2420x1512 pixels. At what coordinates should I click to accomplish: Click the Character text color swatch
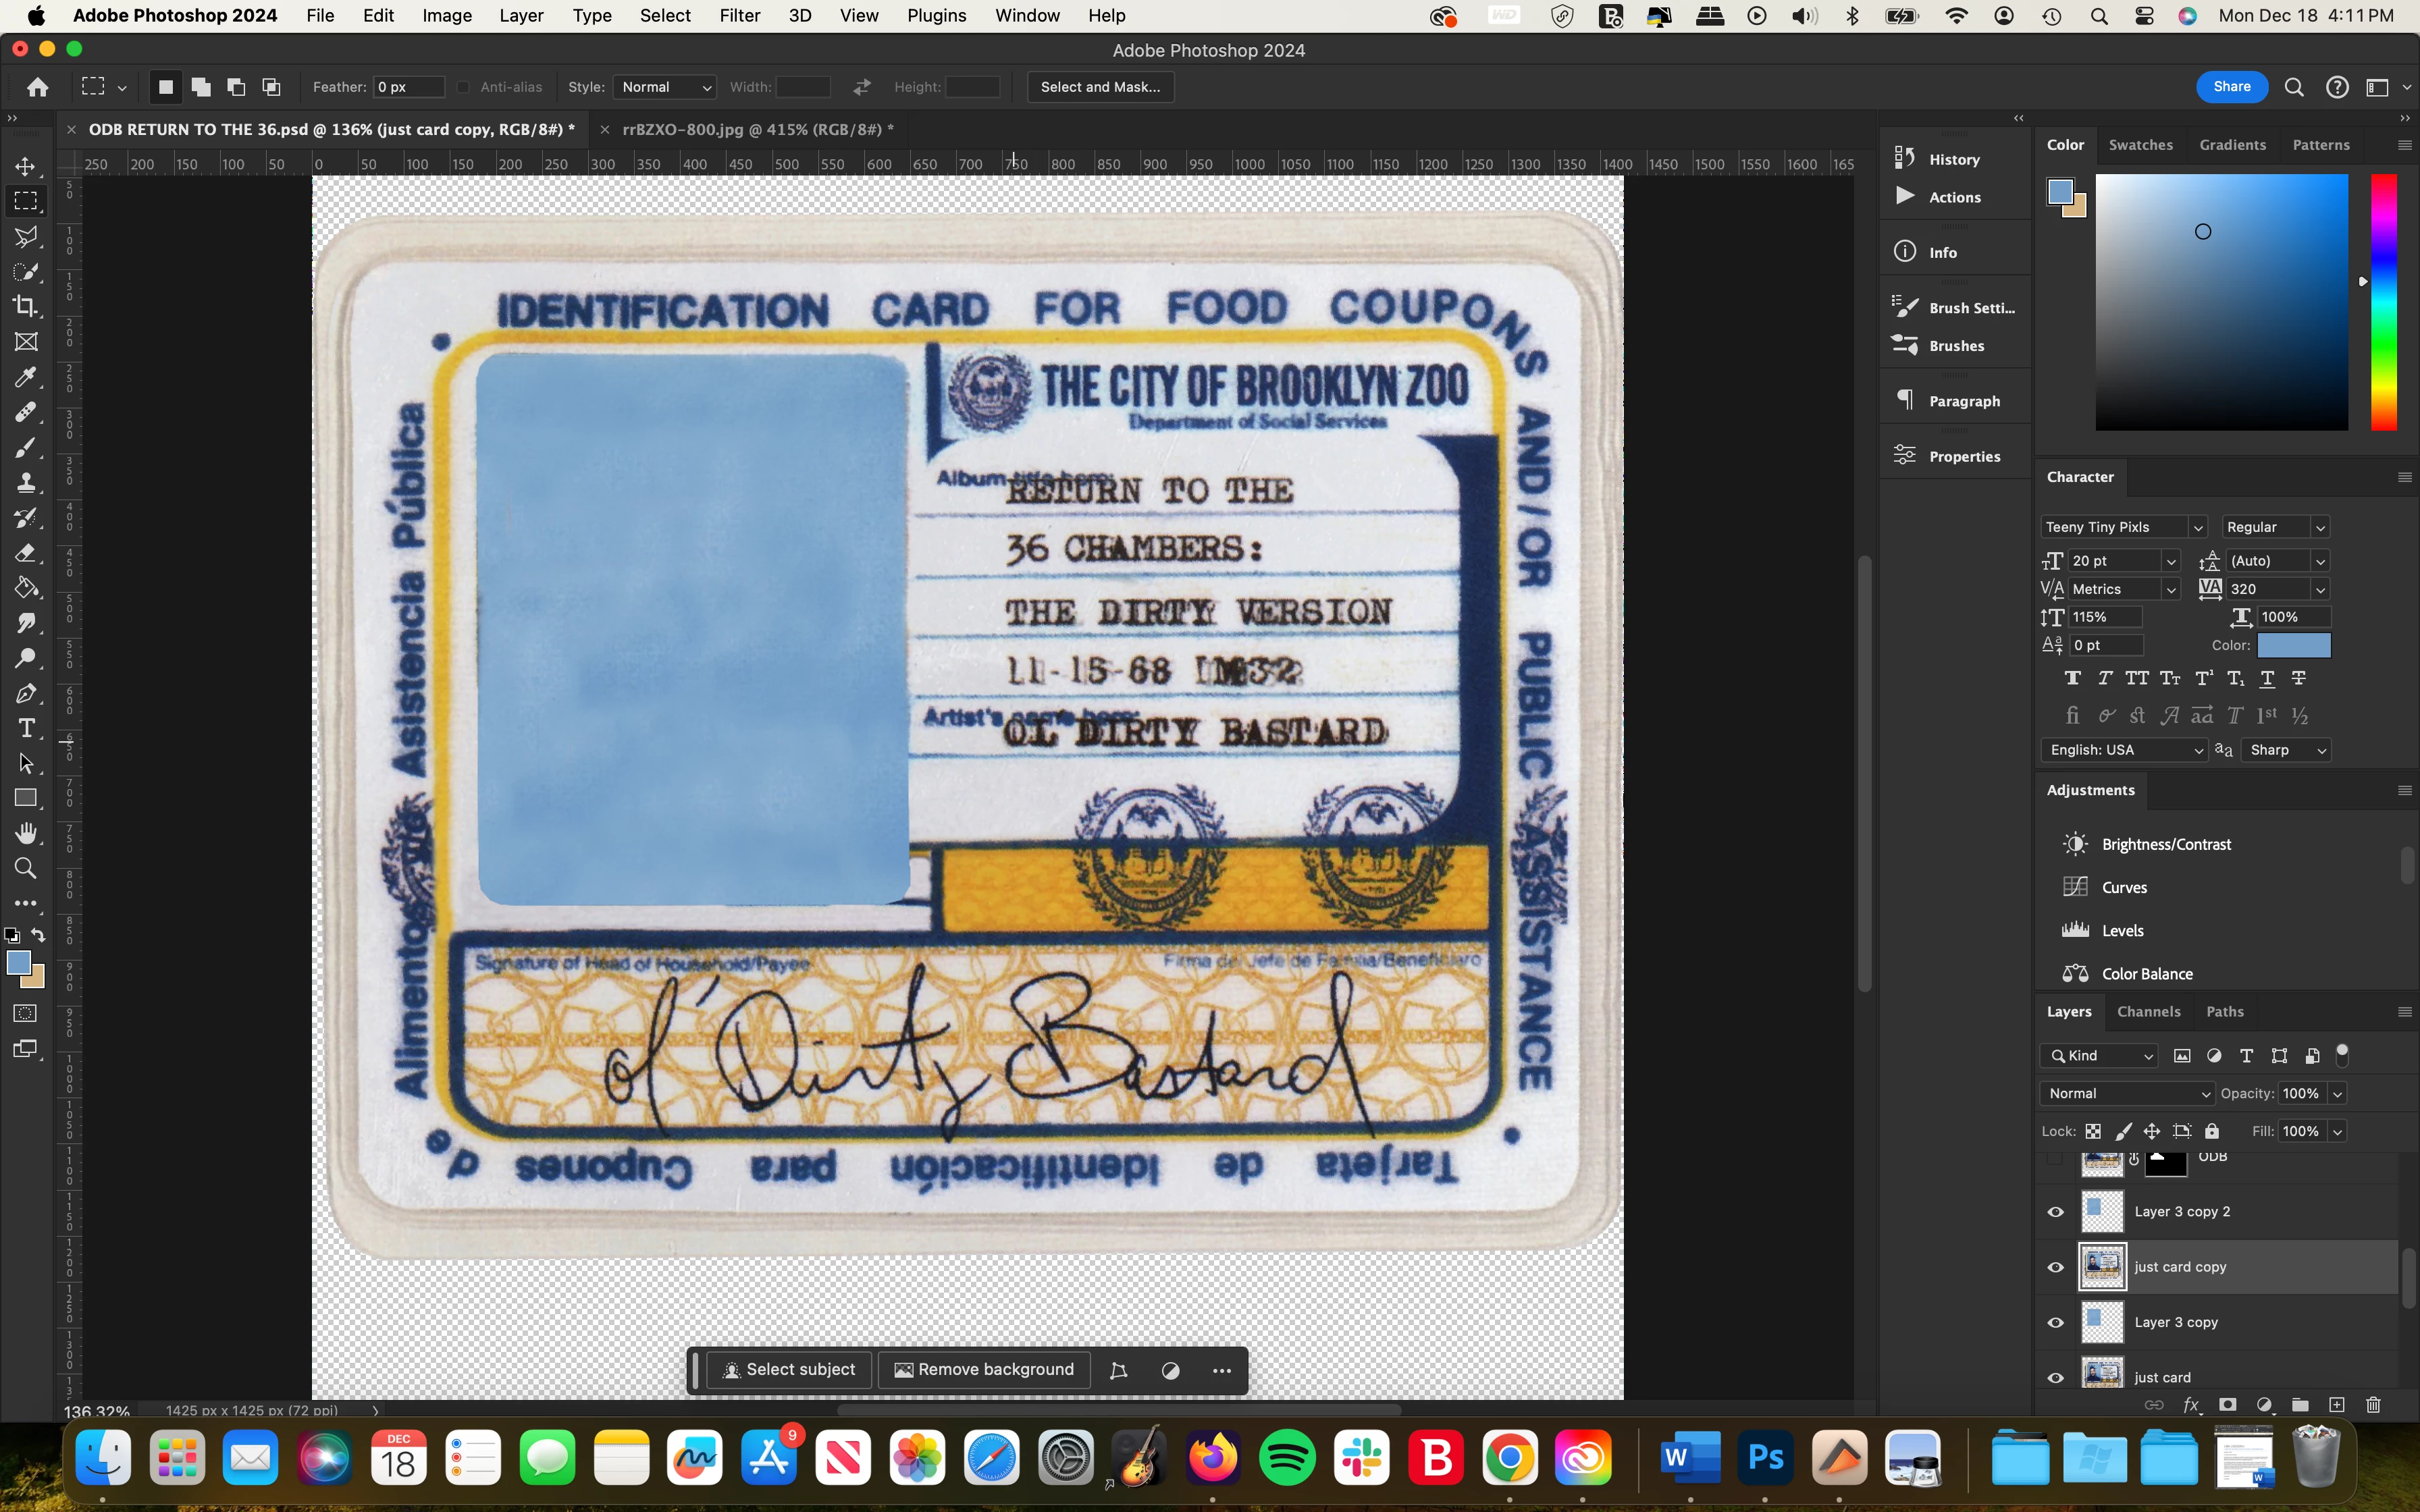(2293, 645)
